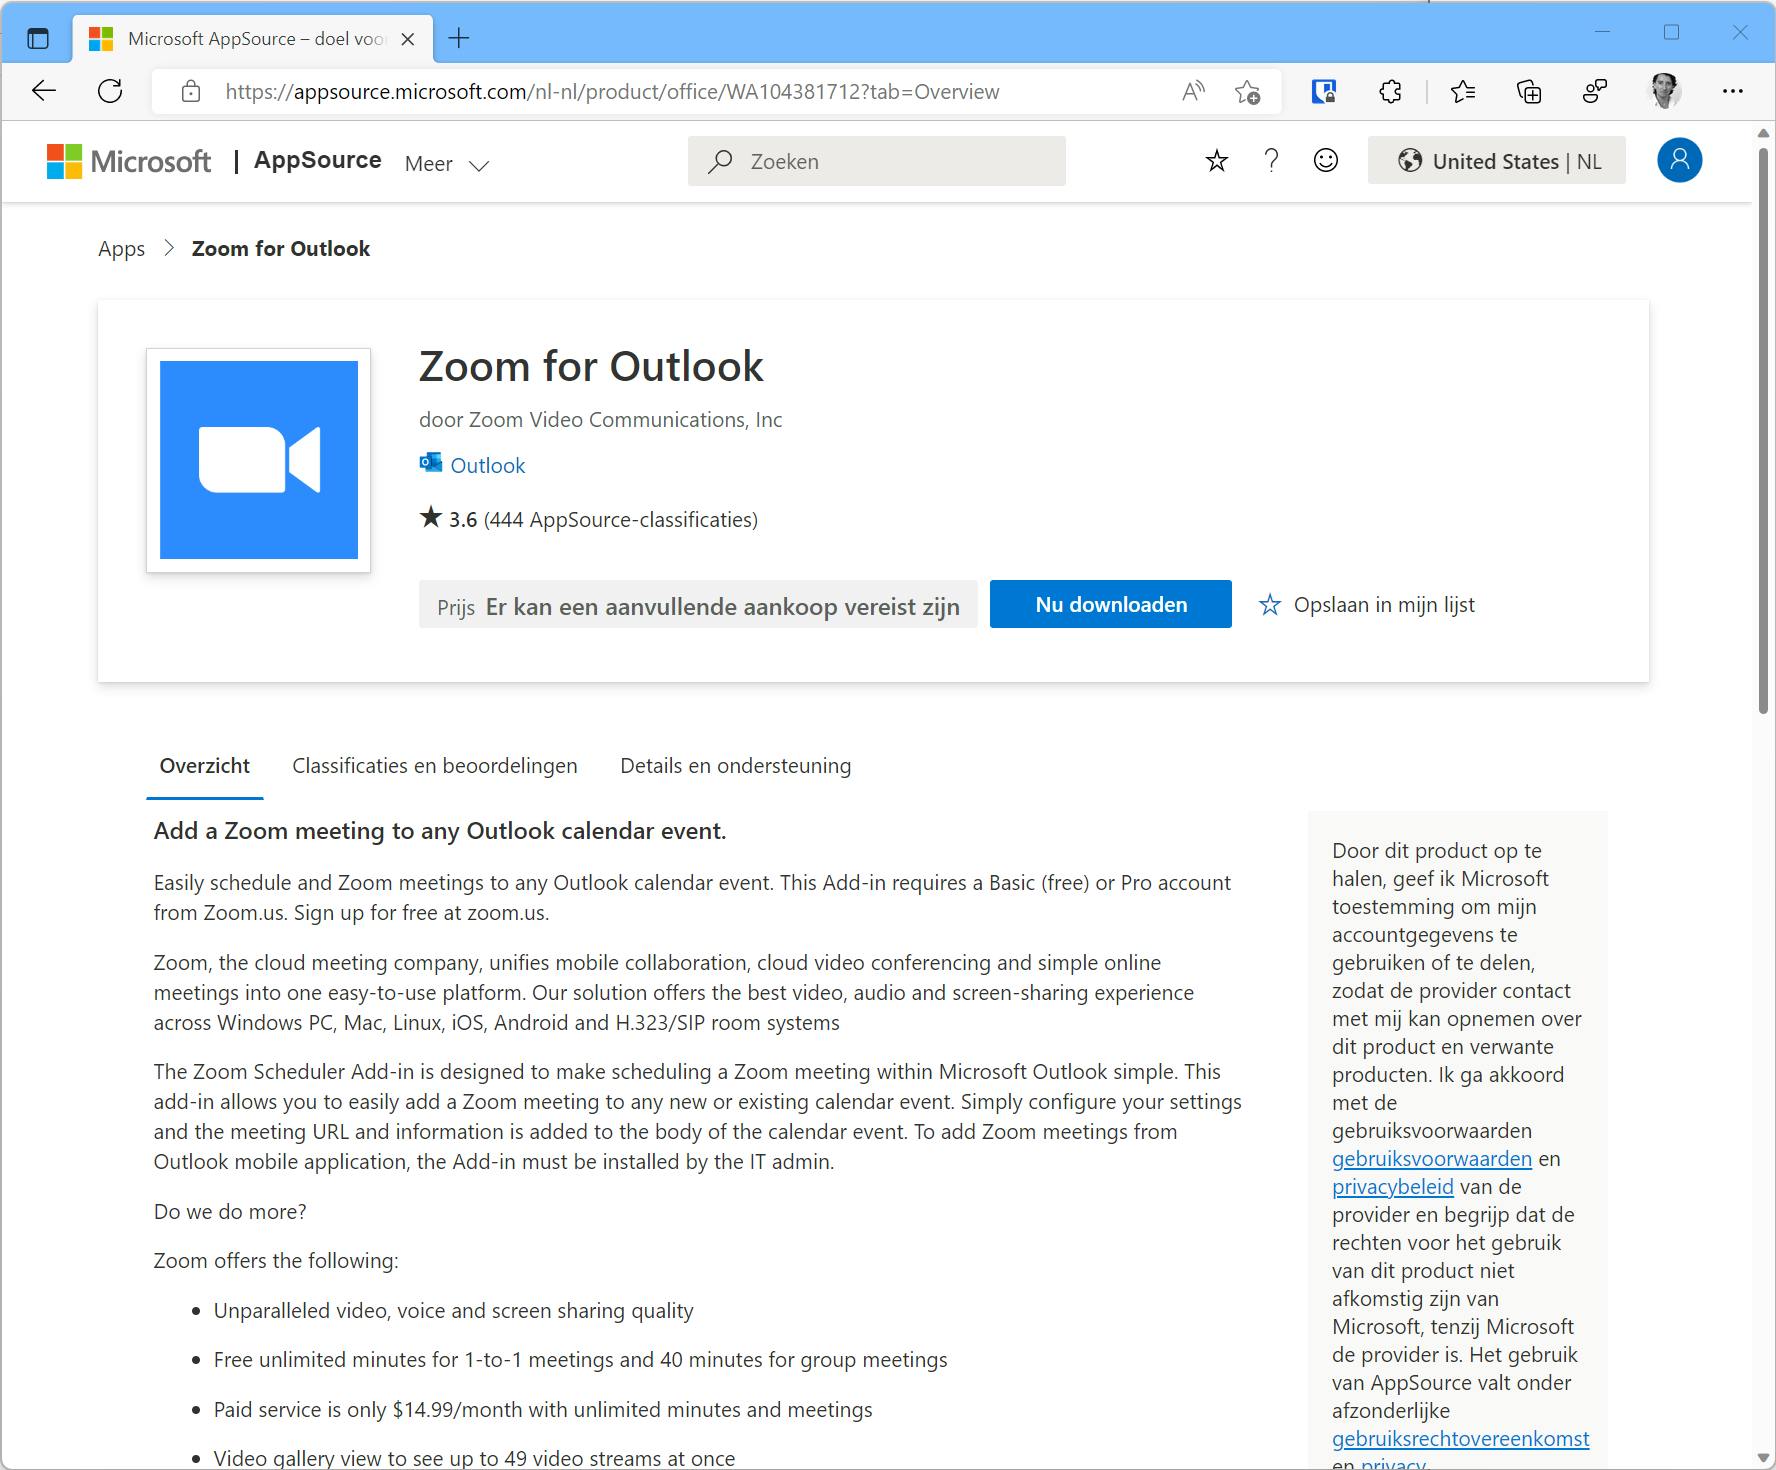Open saved items star in header

tap(1217, 161)
